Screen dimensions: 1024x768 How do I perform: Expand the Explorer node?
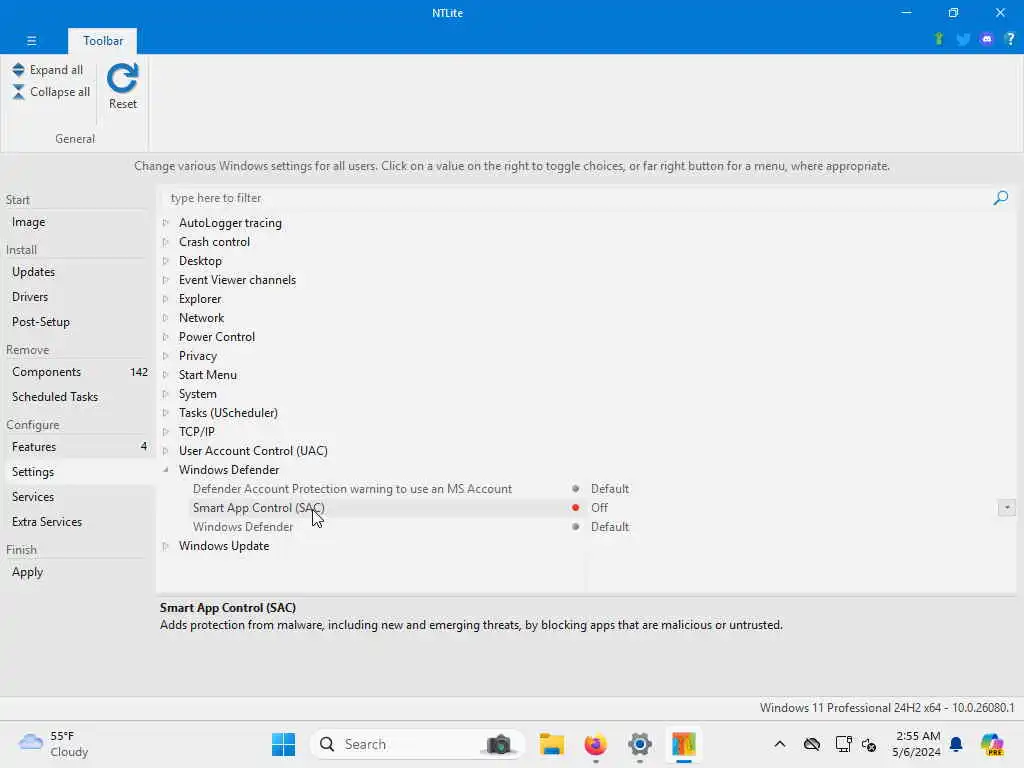click(x=166, y=298)
